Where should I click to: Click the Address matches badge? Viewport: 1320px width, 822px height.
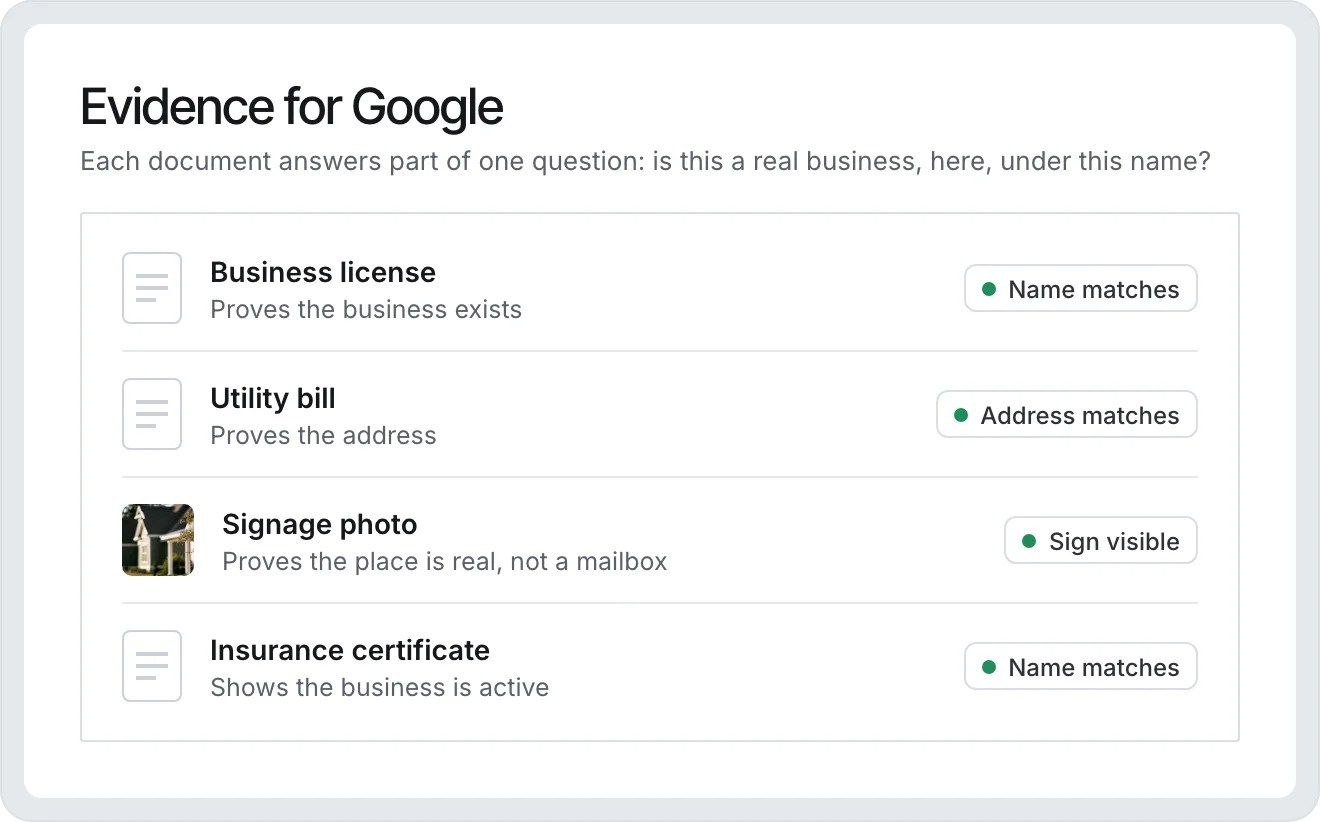pyautogui.click(x=1067, y=414)
